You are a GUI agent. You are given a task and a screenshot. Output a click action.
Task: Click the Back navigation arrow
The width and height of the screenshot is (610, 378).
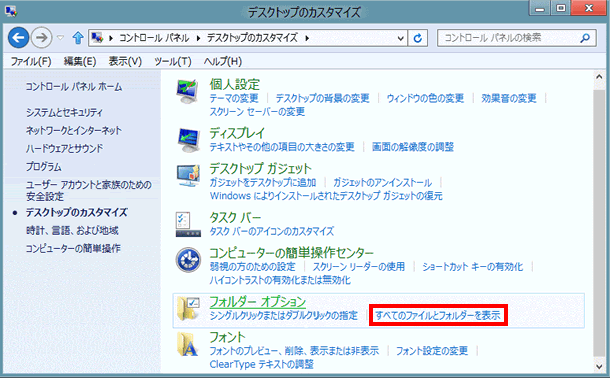pos(18,38)
